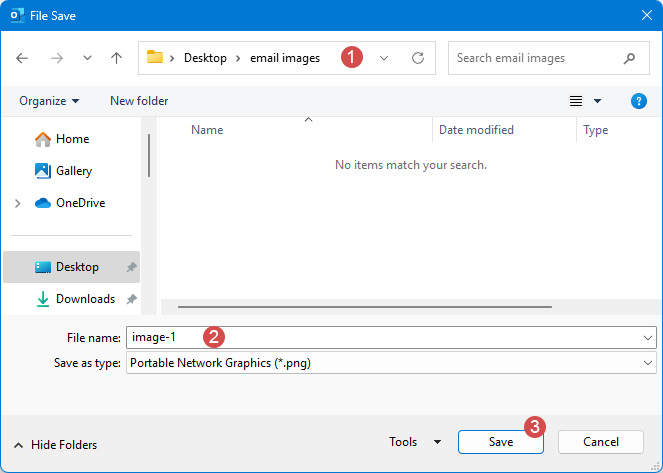Click the change view layout icon
The height and width of the screenshot is (473, 663).
(576, 101)
